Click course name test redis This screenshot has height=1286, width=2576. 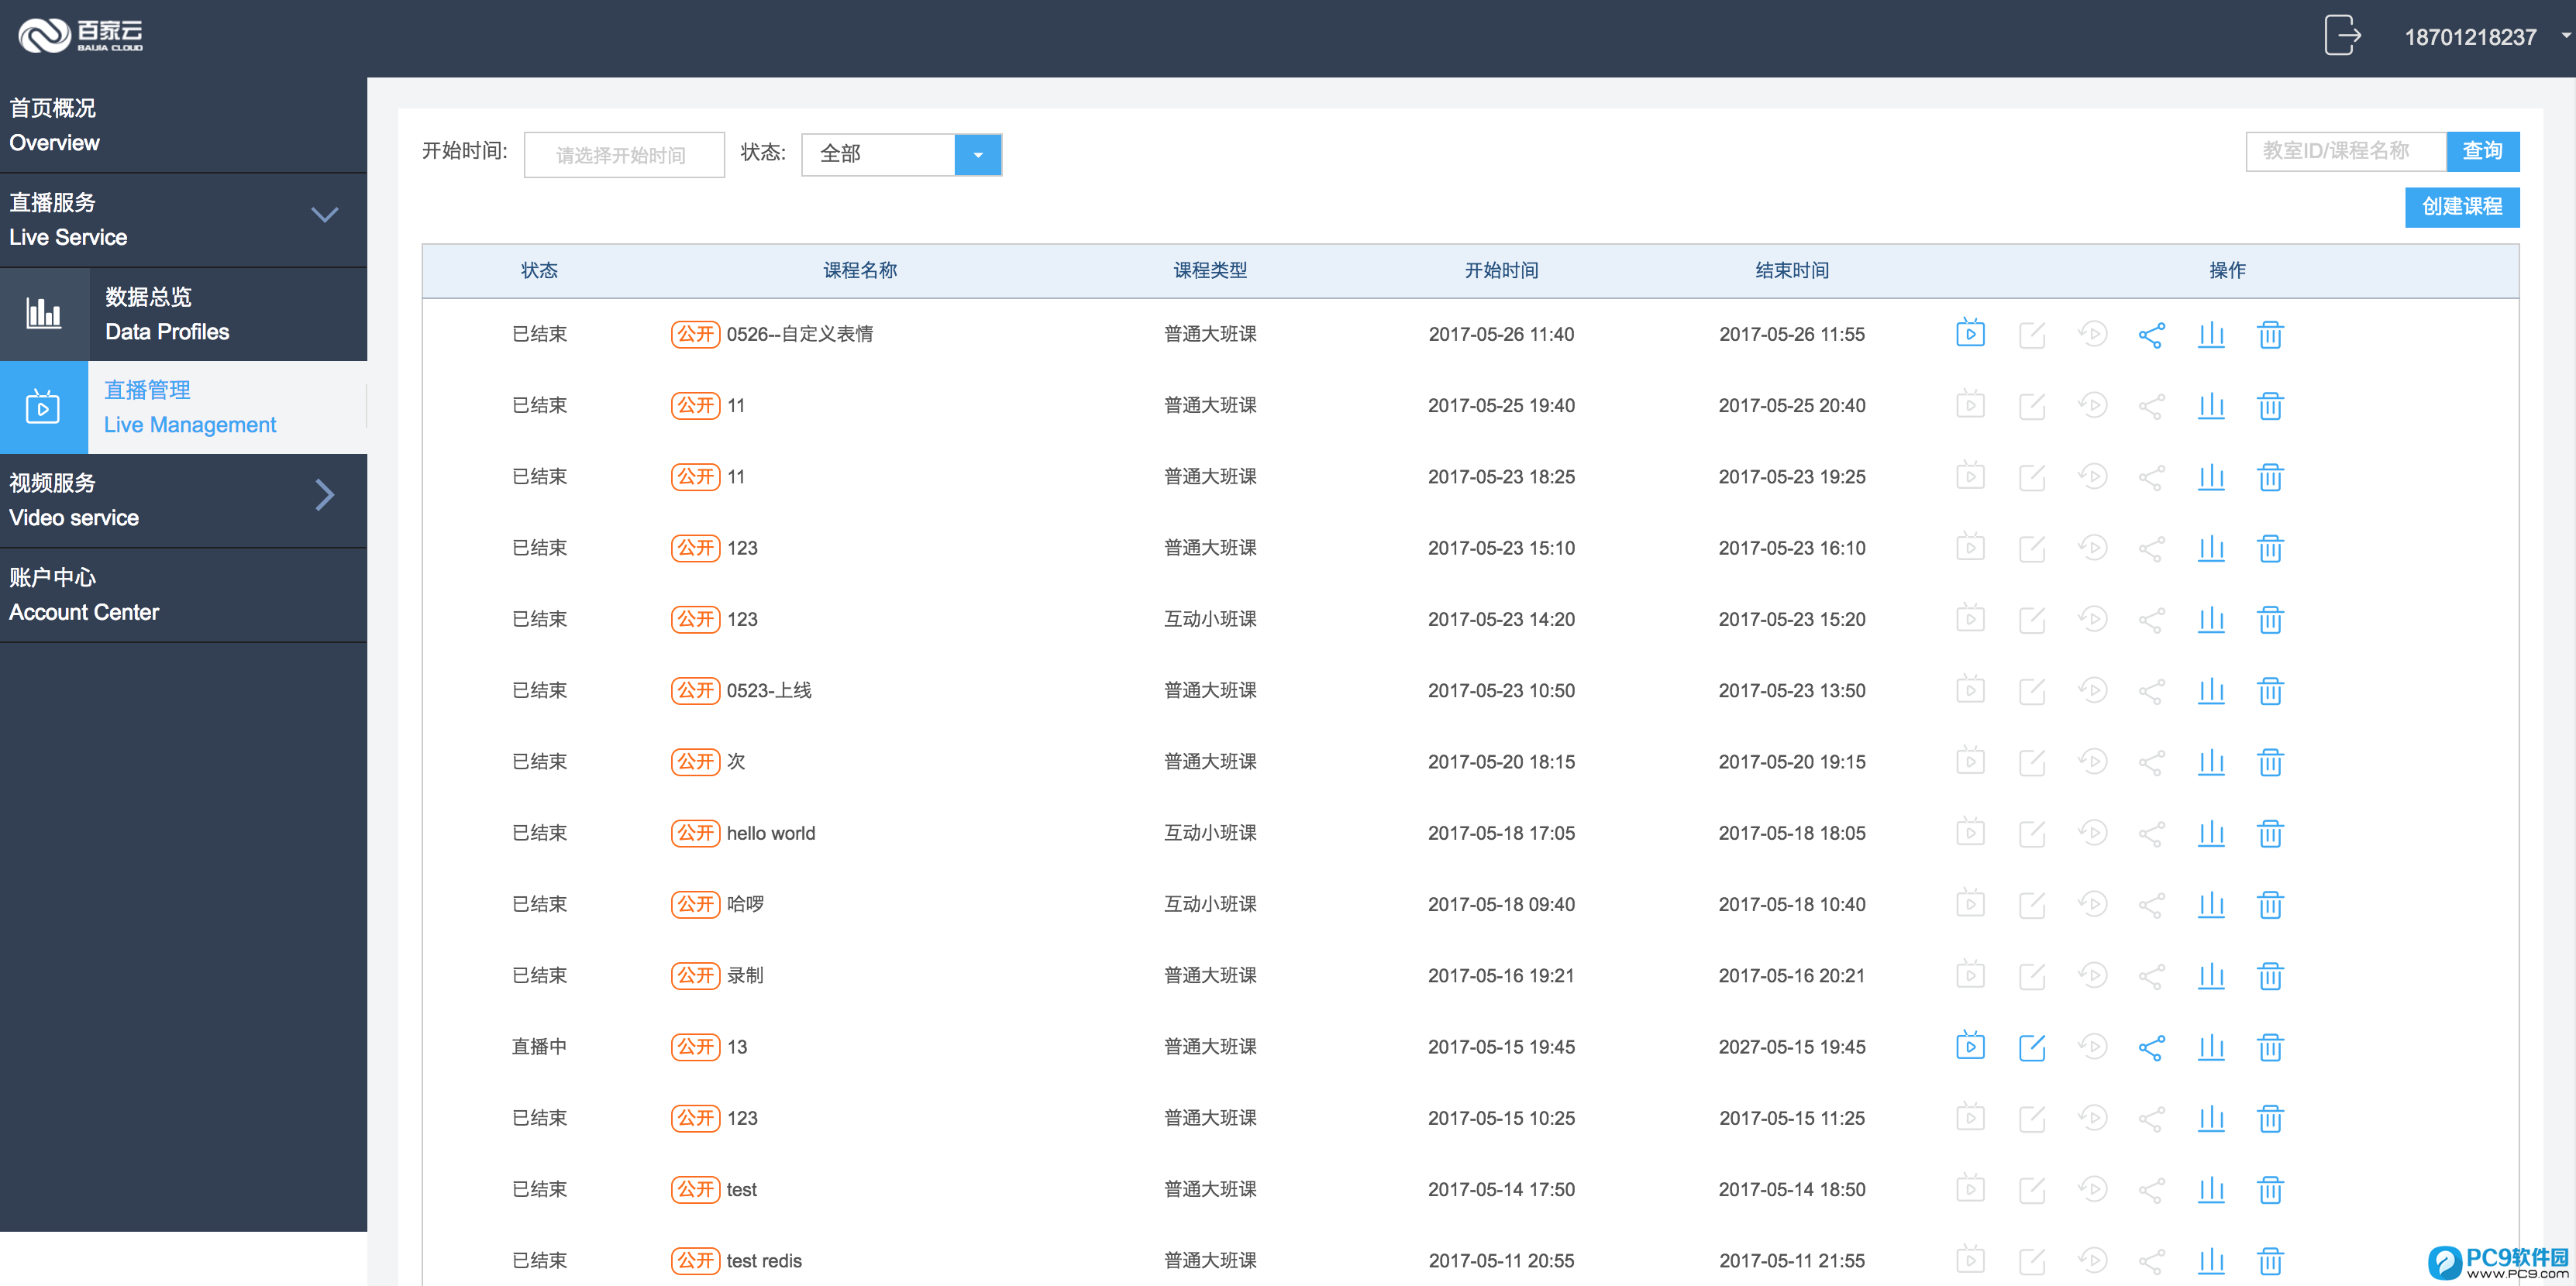[763, 1260]
